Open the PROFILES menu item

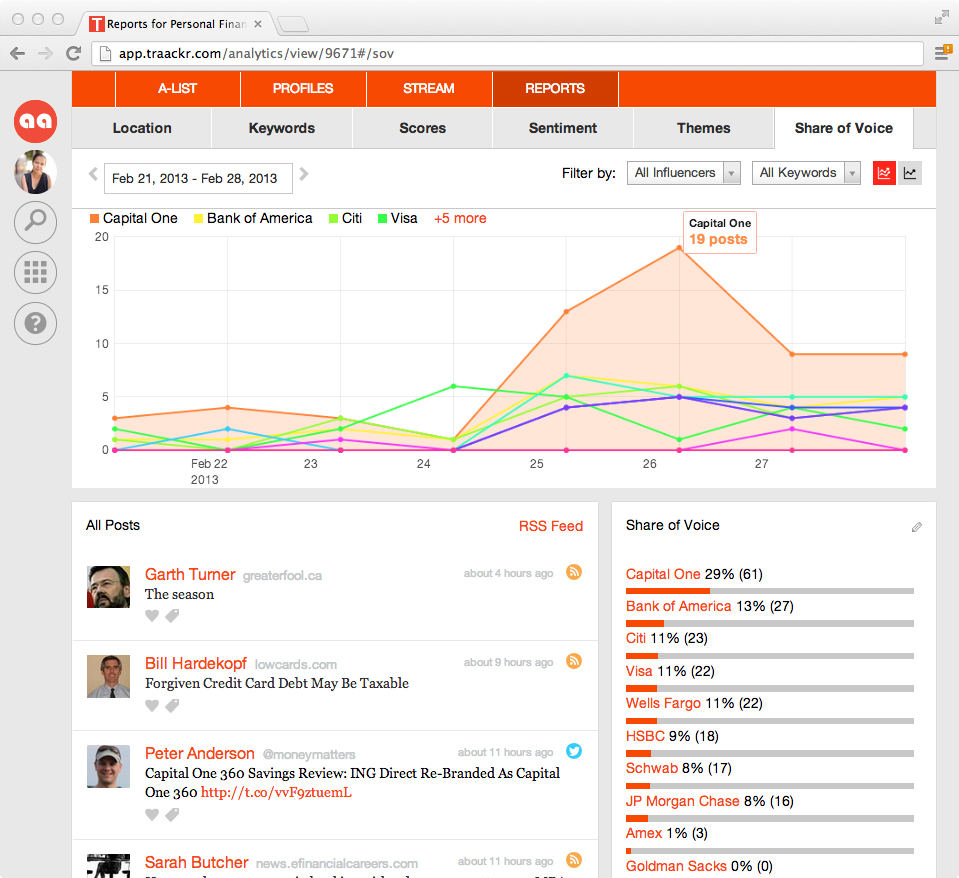[x=303, y=89]
